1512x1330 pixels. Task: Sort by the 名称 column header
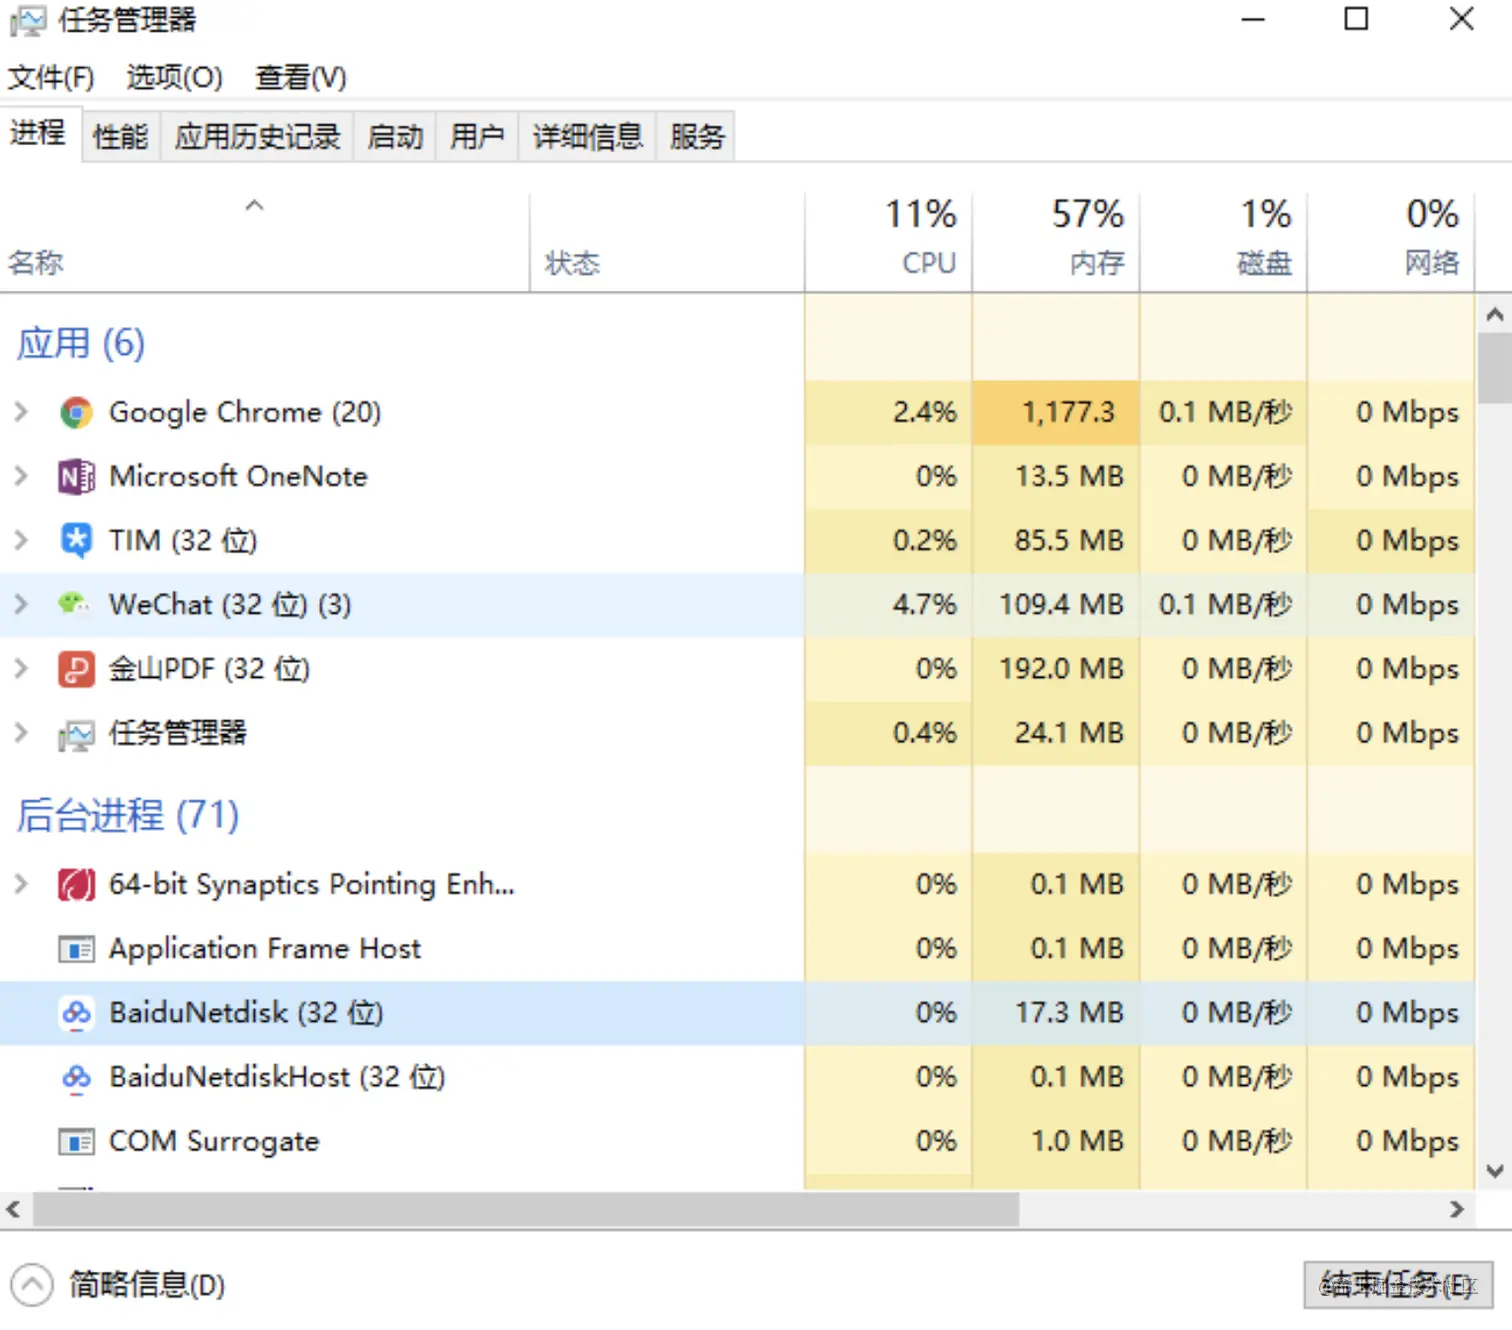coord(264,243)
